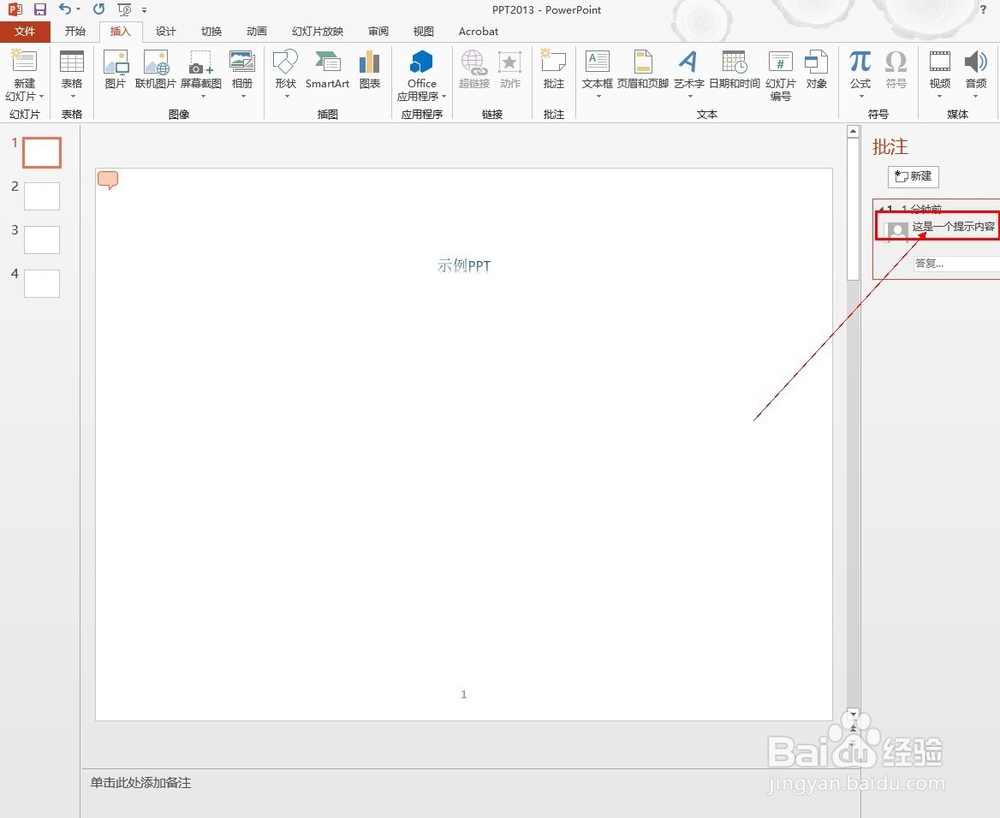Viewport: 1000px width, 818px height.
Task: Switch to the 开始 home tab
Action: (75, 31)
